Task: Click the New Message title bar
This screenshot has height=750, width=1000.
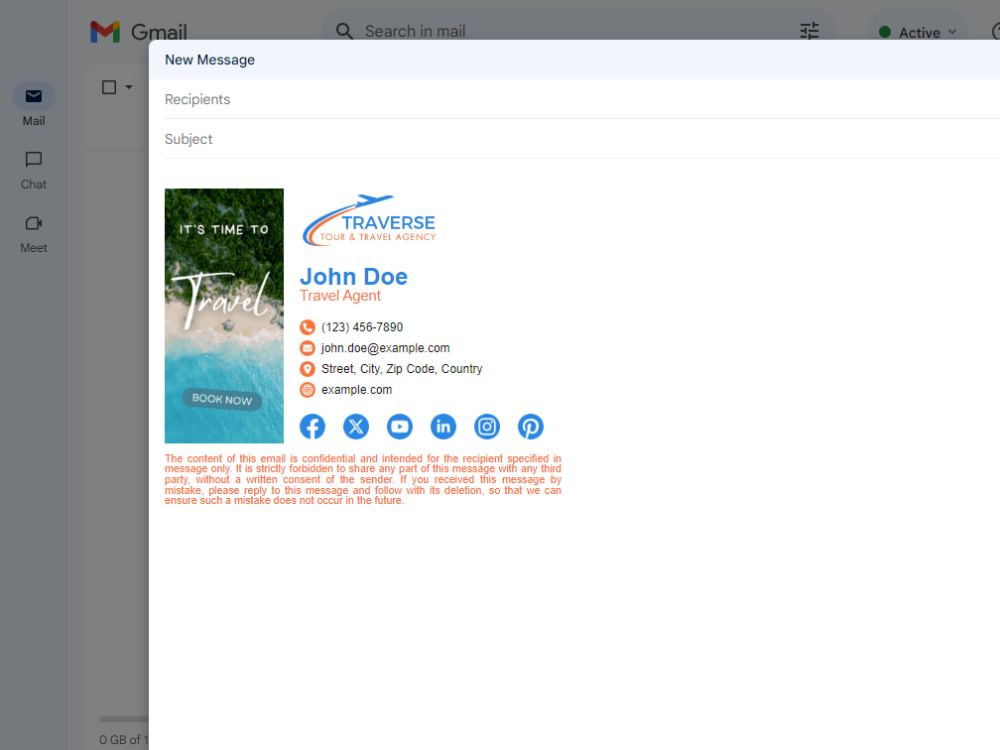Action: point(574,60)
